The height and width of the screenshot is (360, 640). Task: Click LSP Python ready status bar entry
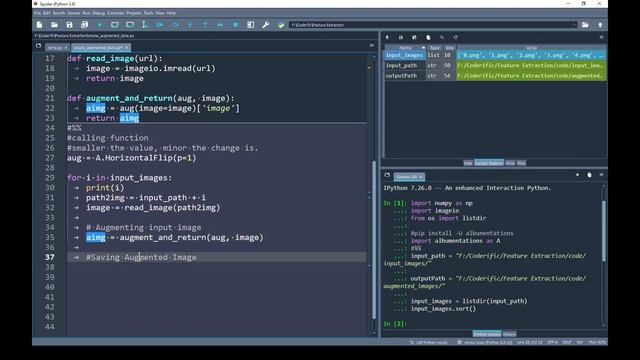(429, 342)
